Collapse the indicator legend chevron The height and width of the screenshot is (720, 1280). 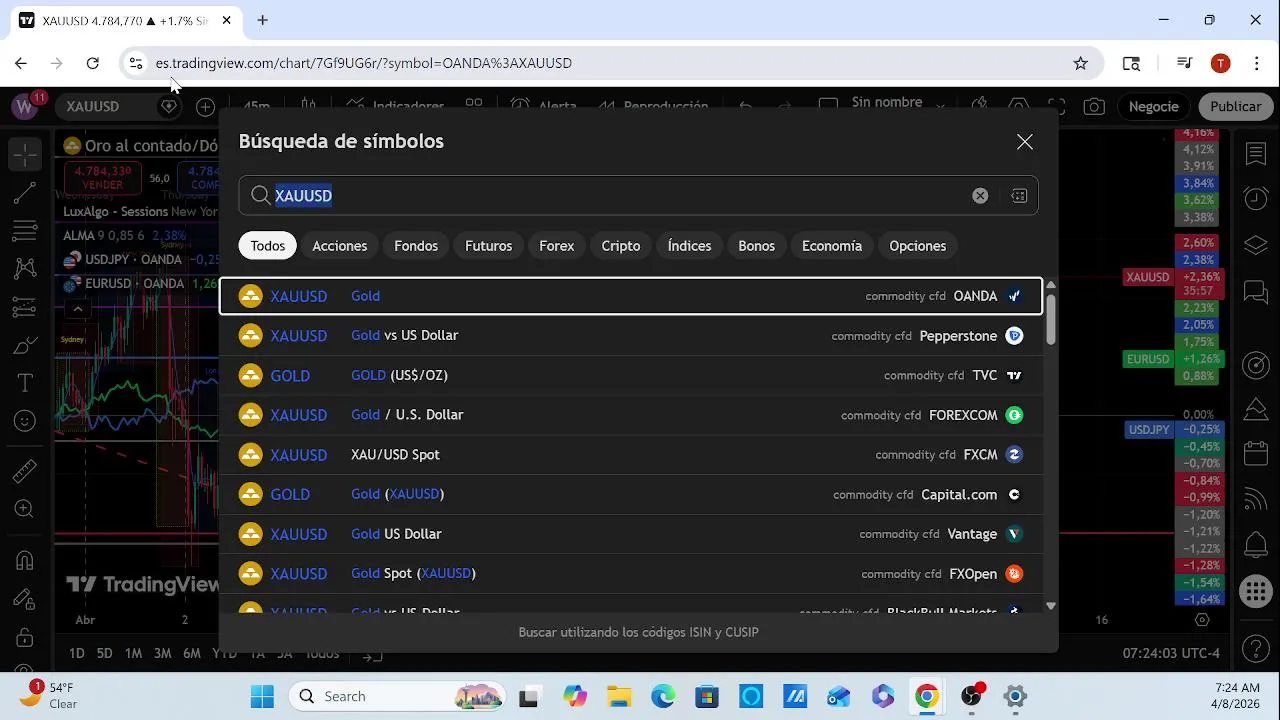pyautogui.click(x=77, y=309)
